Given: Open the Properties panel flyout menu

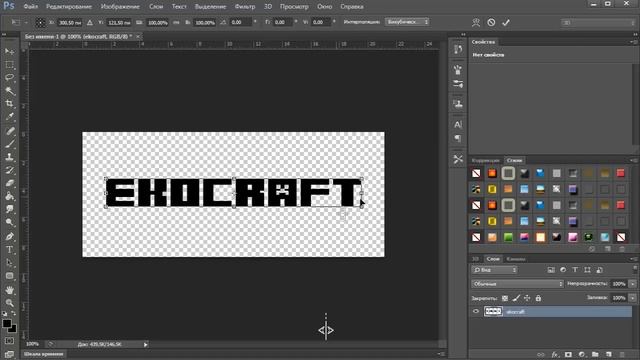Looking at the screenshot, I should pos(632,42).
